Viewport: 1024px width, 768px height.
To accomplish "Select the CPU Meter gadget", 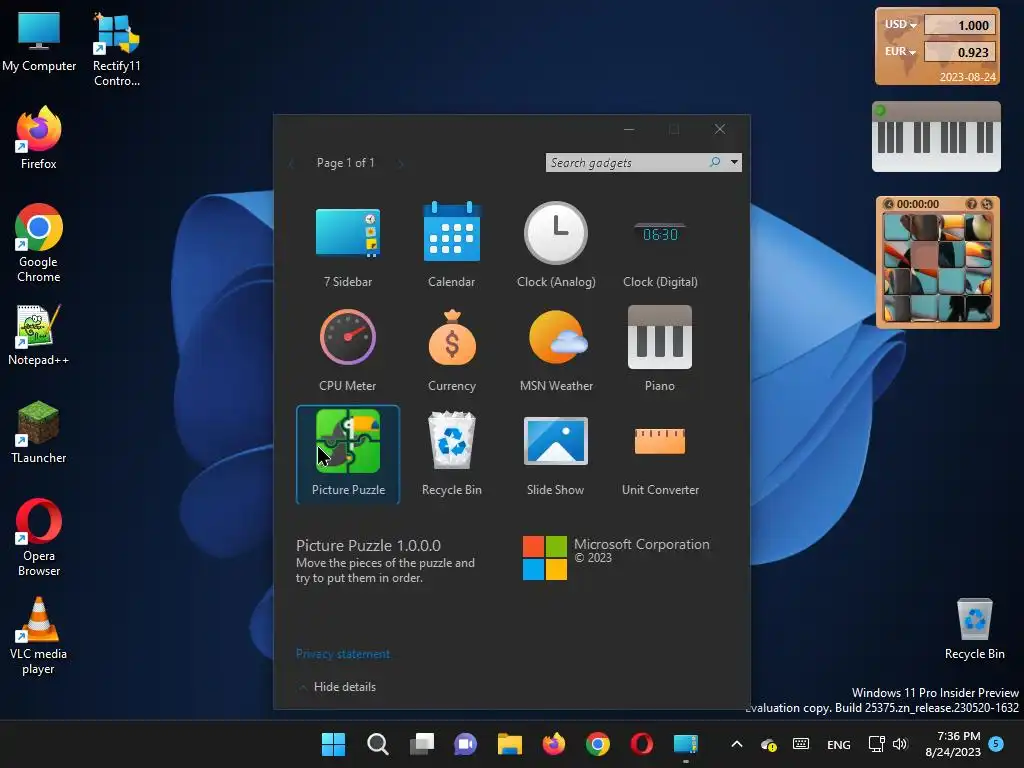I will (347, 350).
